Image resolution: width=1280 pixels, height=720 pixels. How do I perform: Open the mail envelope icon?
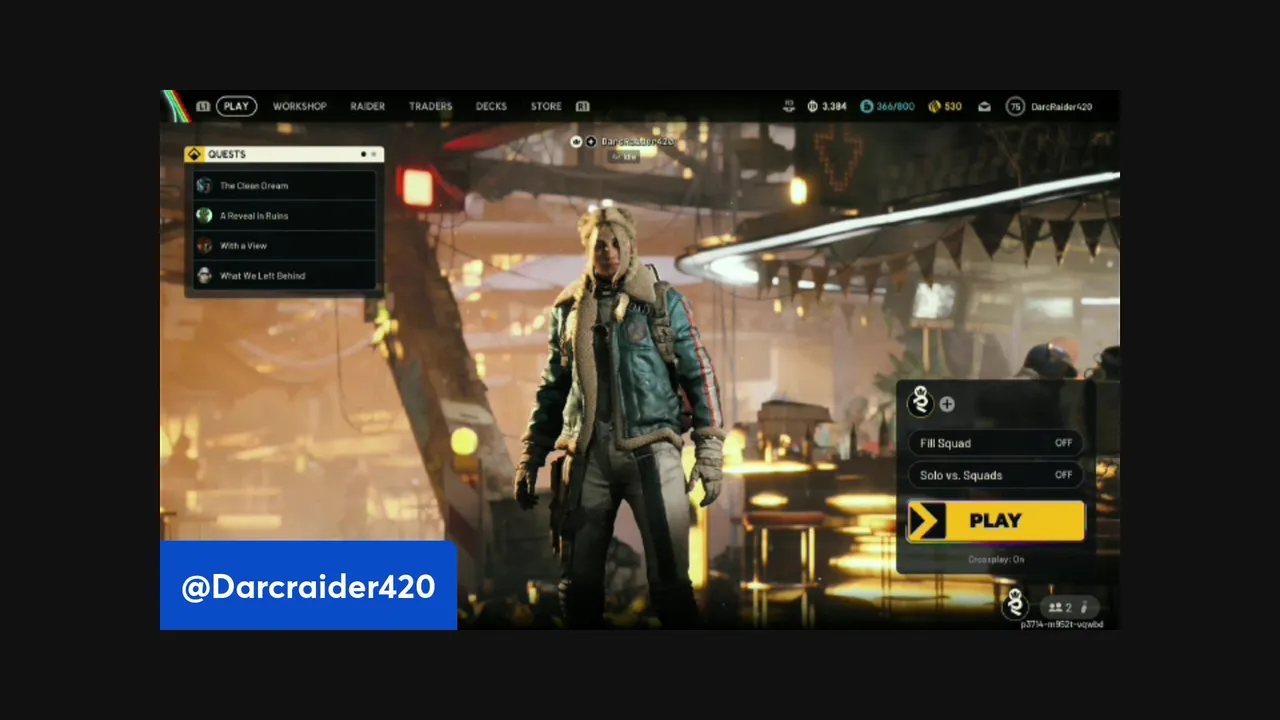click(x=984, y=106)
